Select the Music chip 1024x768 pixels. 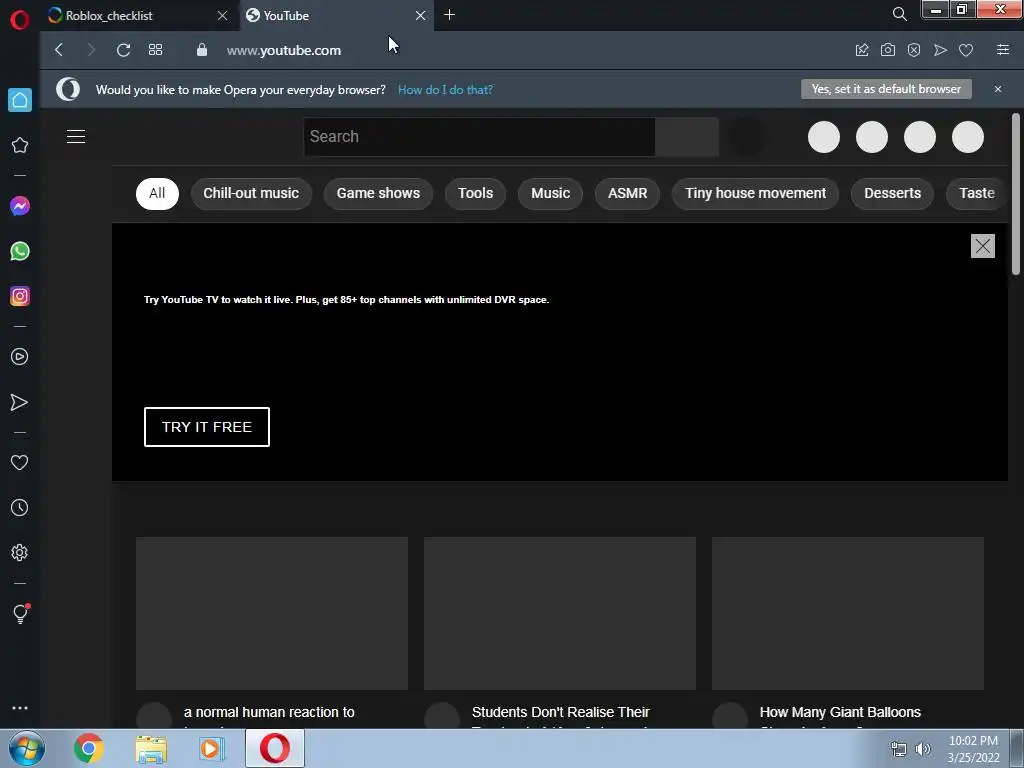[551, 193]
